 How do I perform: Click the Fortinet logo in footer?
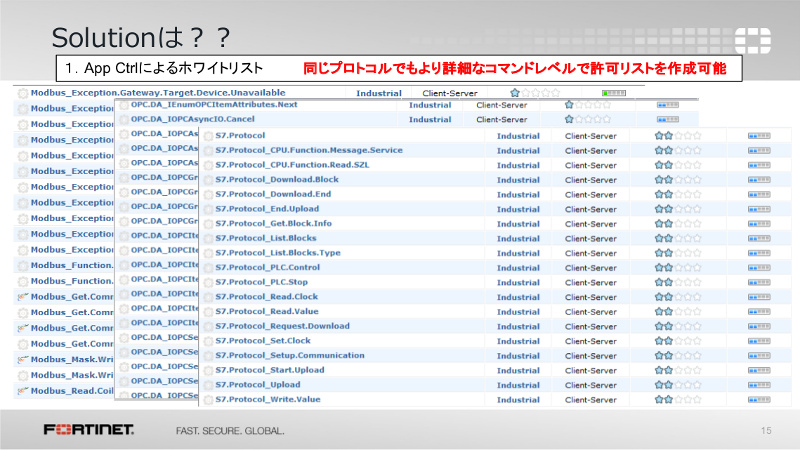(x=89, y=430)
